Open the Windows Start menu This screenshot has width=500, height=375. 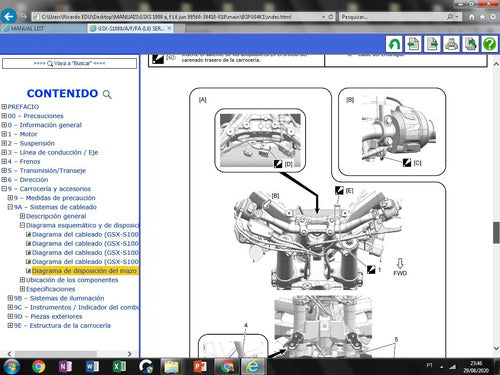[11, 367]
